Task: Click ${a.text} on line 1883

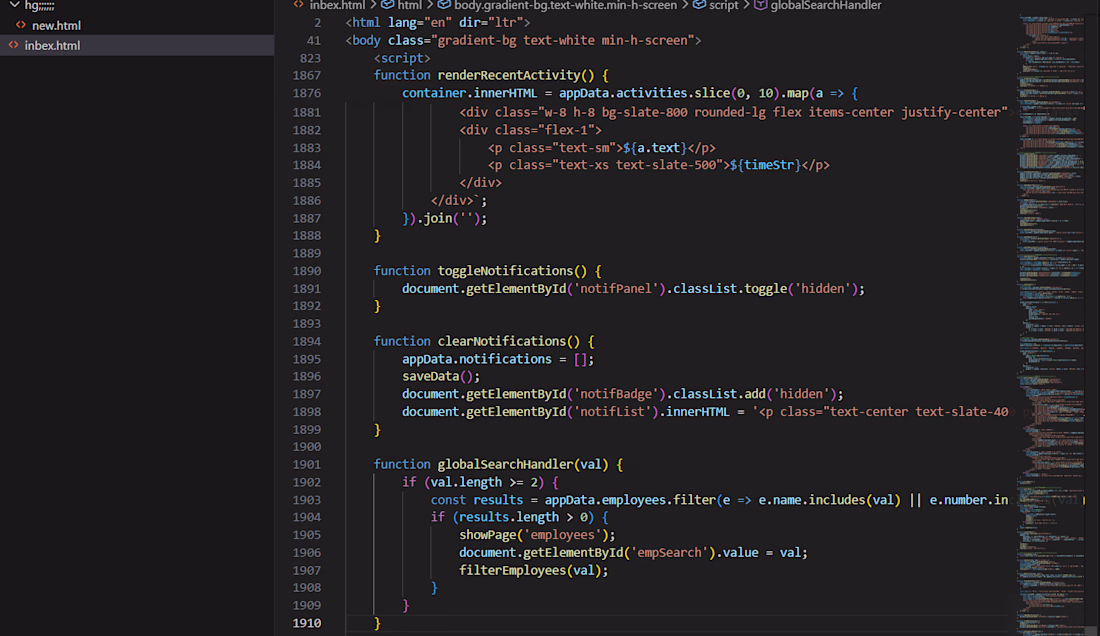Action: [x=655, y=148]
